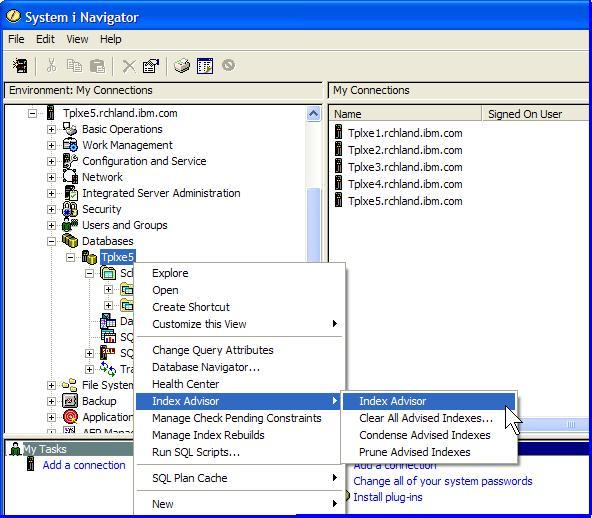Expand the Network tree node
The width and height of the screenshot is (592, 518).
pyautogui.click(x=51, y=177)
